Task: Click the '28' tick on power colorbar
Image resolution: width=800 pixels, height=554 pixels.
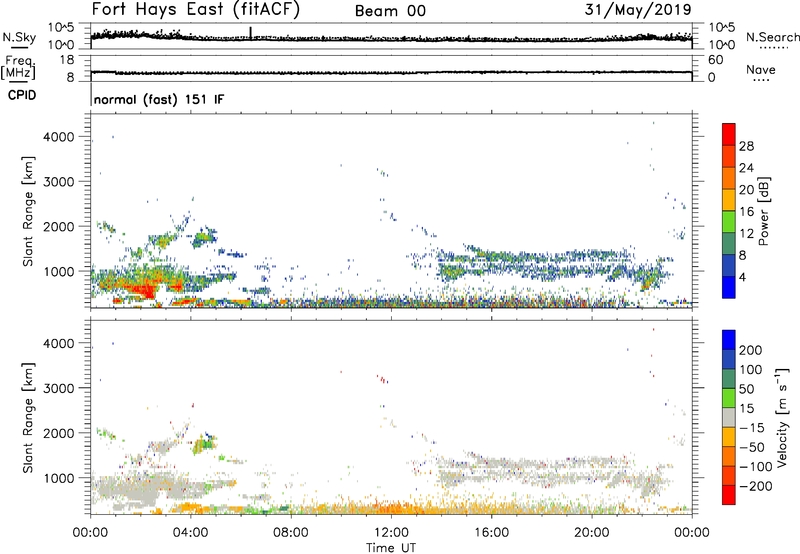Action: coord(746,146)
